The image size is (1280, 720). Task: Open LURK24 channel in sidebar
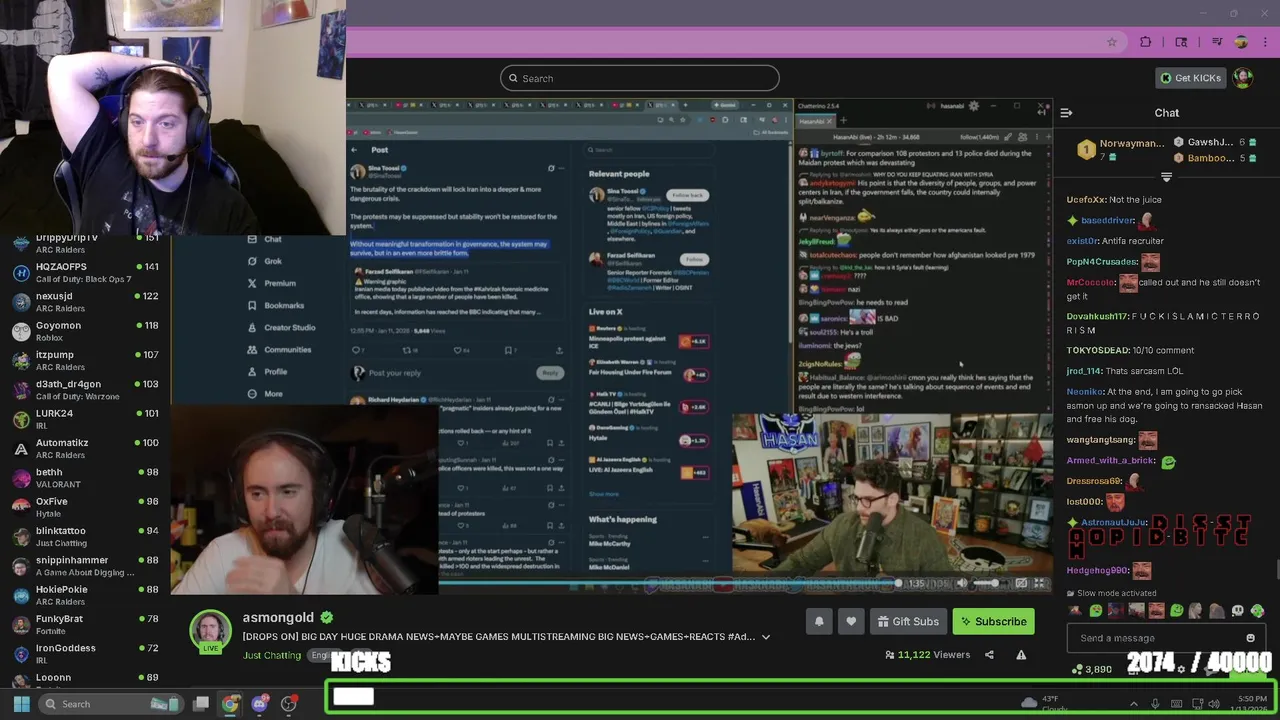(x=85, y=419)
